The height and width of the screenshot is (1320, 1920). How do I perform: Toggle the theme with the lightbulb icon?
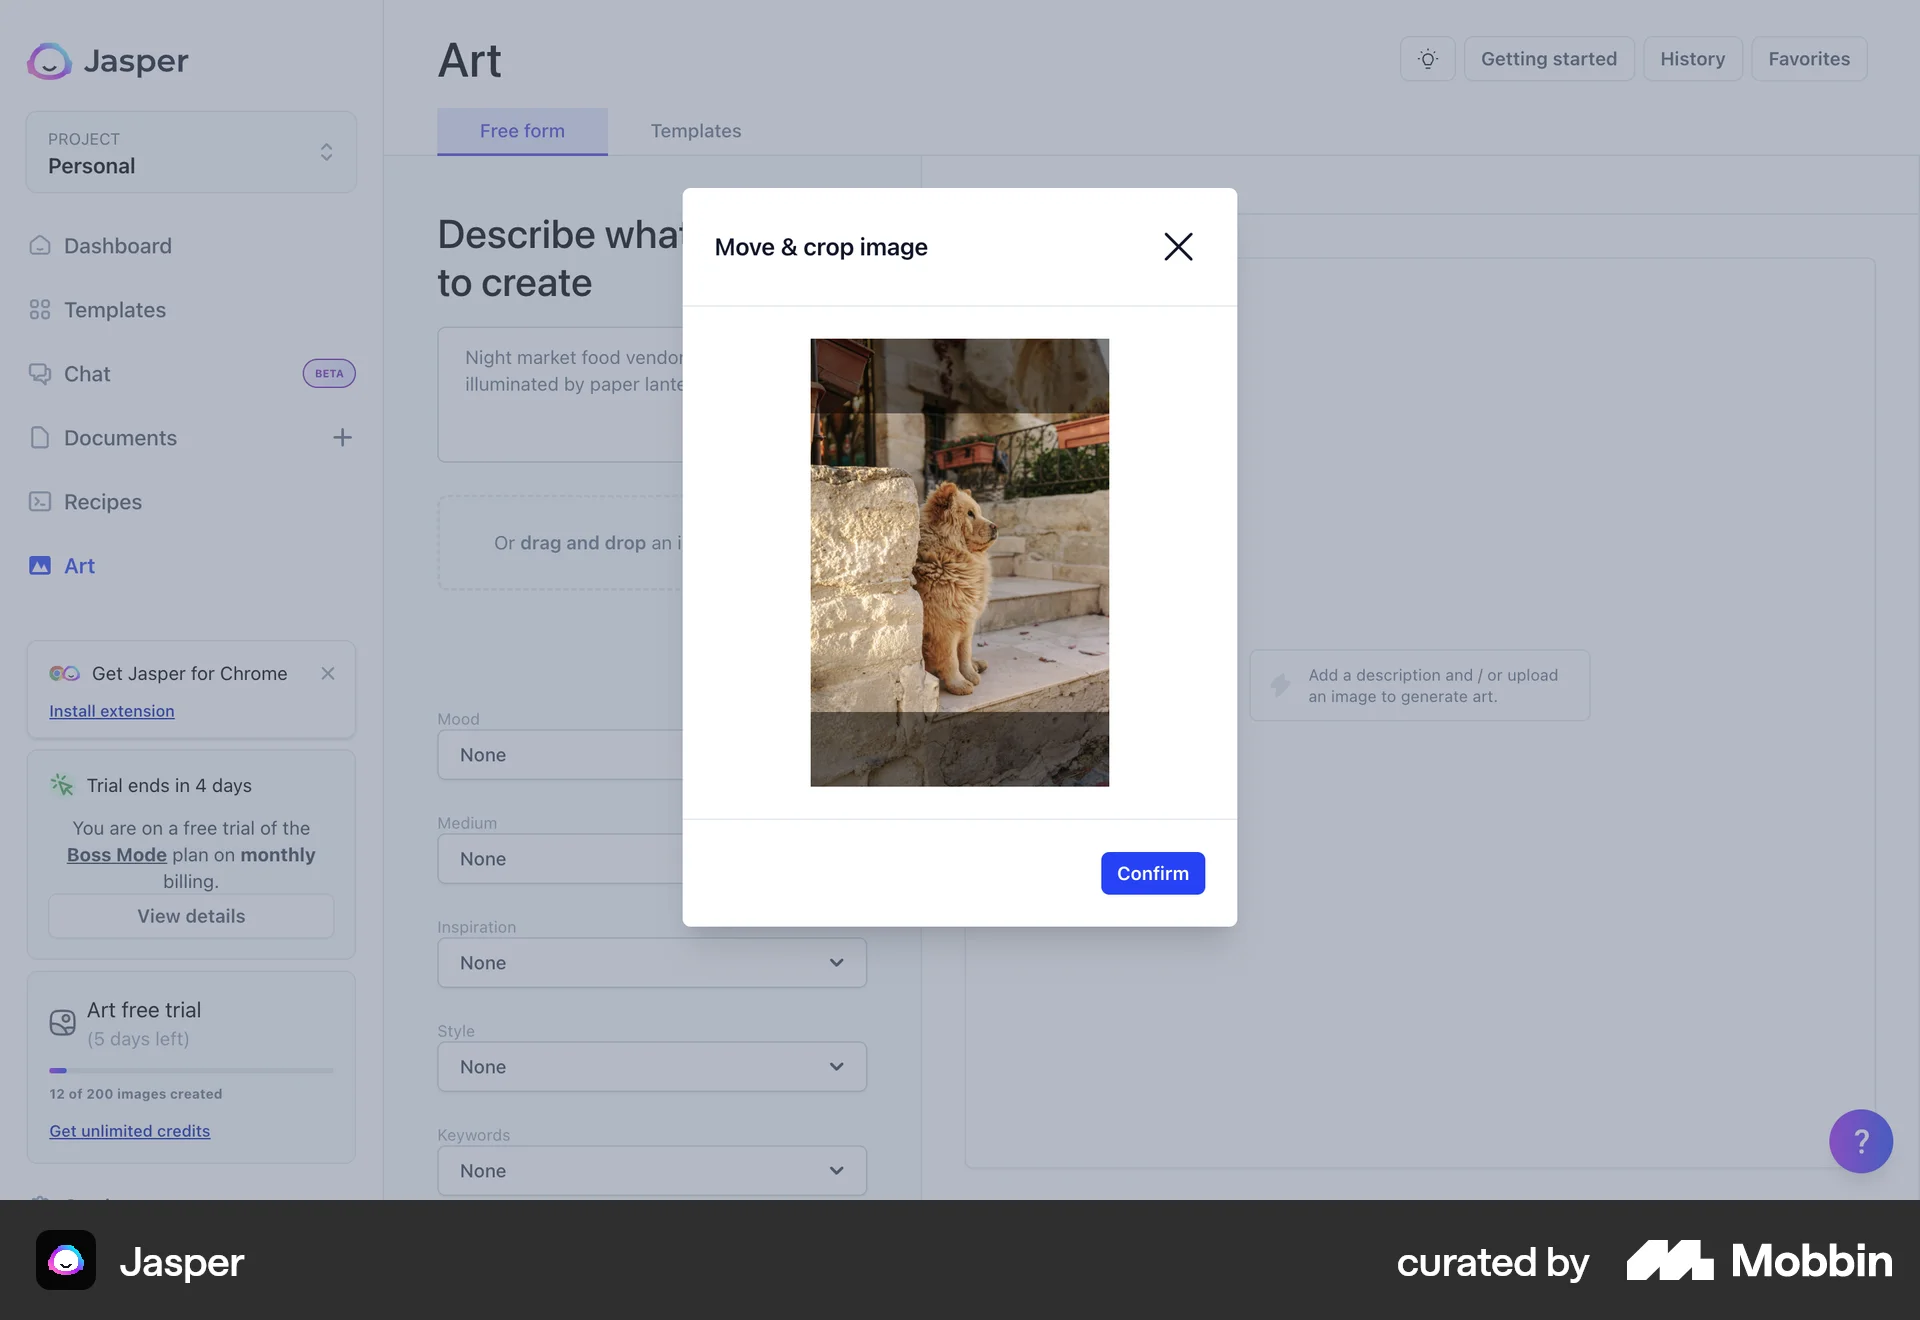pyautogui.click(x=1427, y=58)
